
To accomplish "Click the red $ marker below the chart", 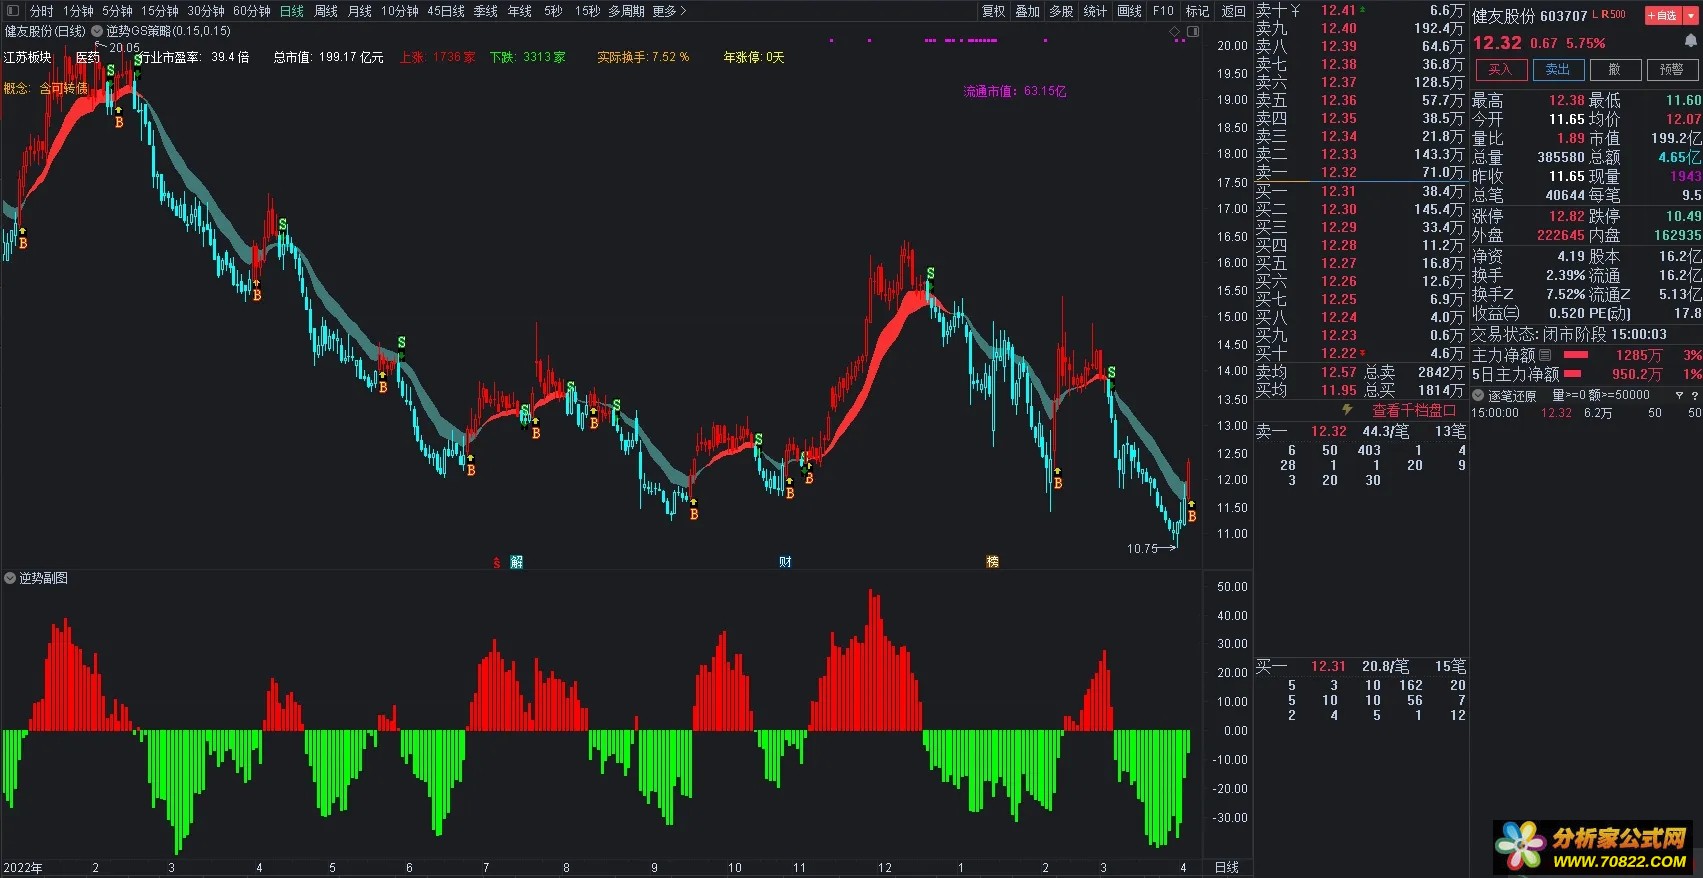I will tap(496, 563).
